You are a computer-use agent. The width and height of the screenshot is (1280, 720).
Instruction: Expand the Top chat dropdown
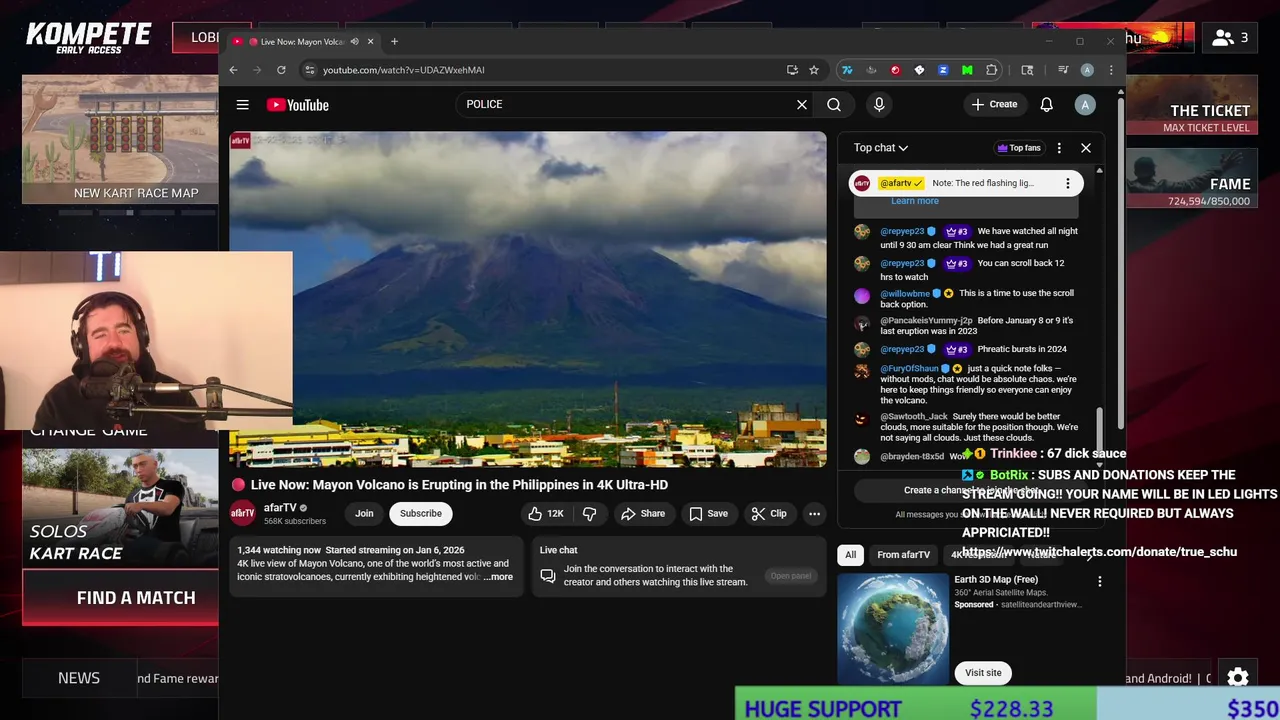[880, 148]
